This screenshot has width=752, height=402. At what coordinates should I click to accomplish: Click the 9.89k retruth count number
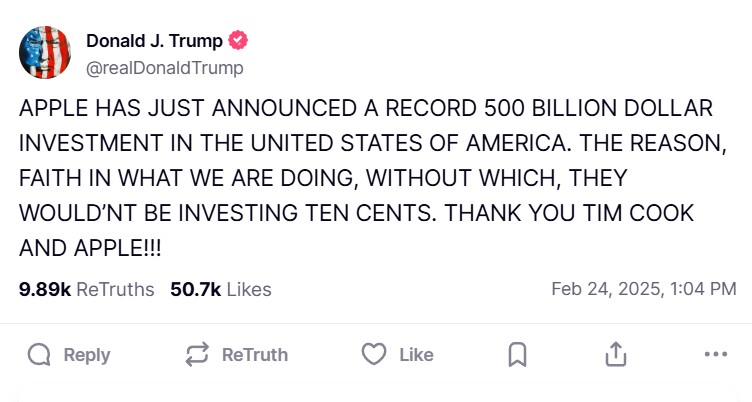pyautogui.click(x=45, y=289)
